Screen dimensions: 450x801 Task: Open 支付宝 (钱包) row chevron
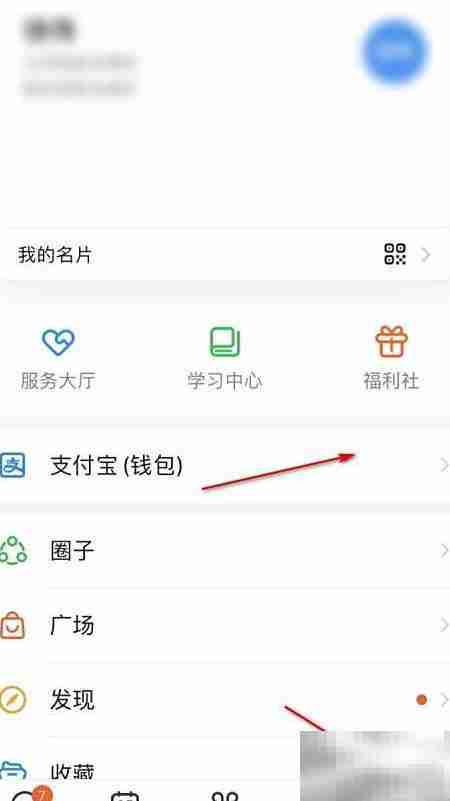click(x=444, y=465)
